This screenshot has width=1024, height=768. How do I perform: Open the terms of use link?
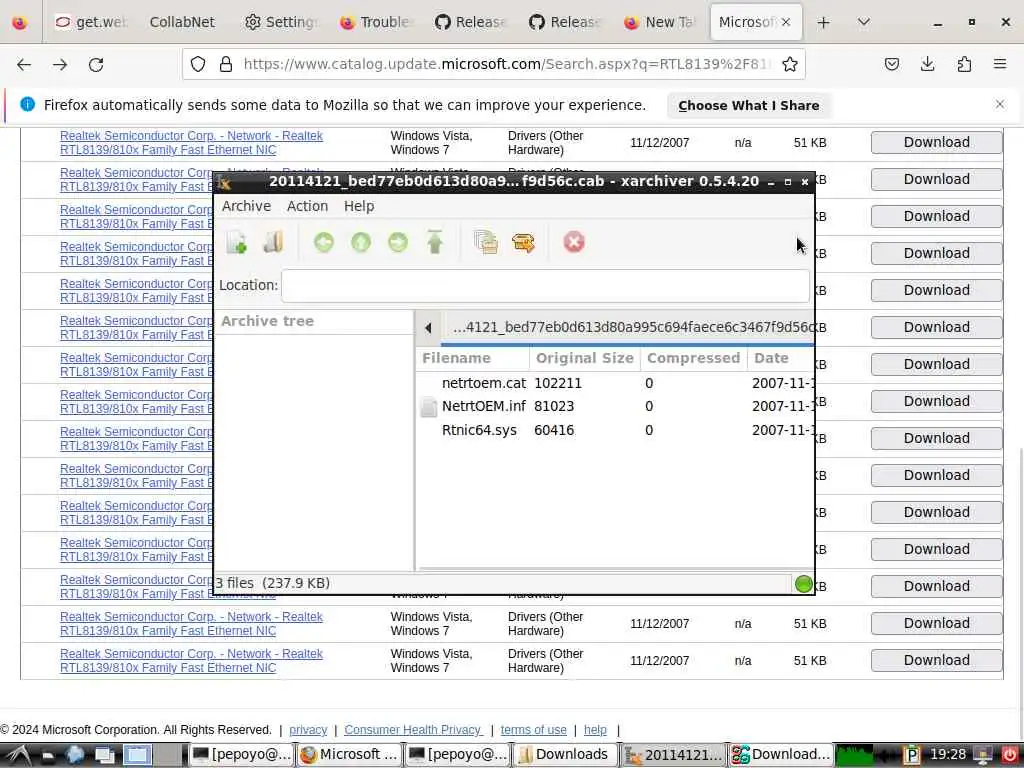pos(534,729)
